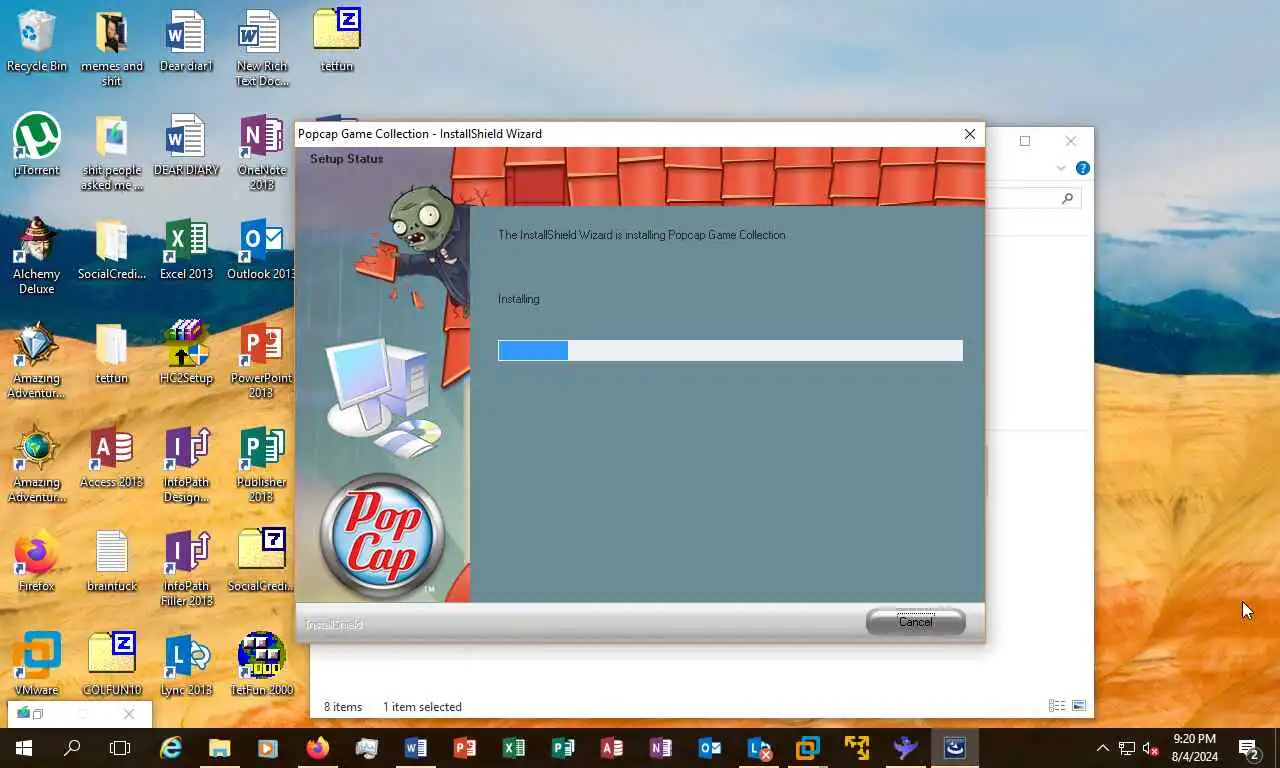The width and height of the screenshot is (1280, 768).
Task: Select the 'shit people asked me' folder
Action: 112,152
